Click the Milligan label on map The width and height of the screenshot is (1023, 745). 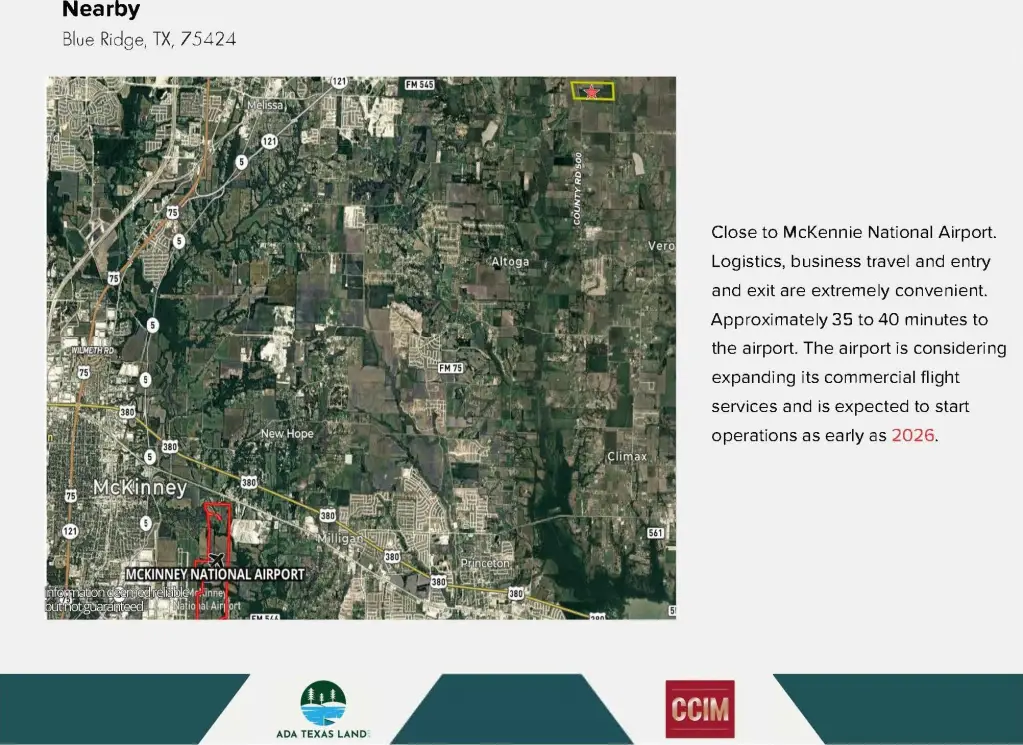tap(340, 539)
